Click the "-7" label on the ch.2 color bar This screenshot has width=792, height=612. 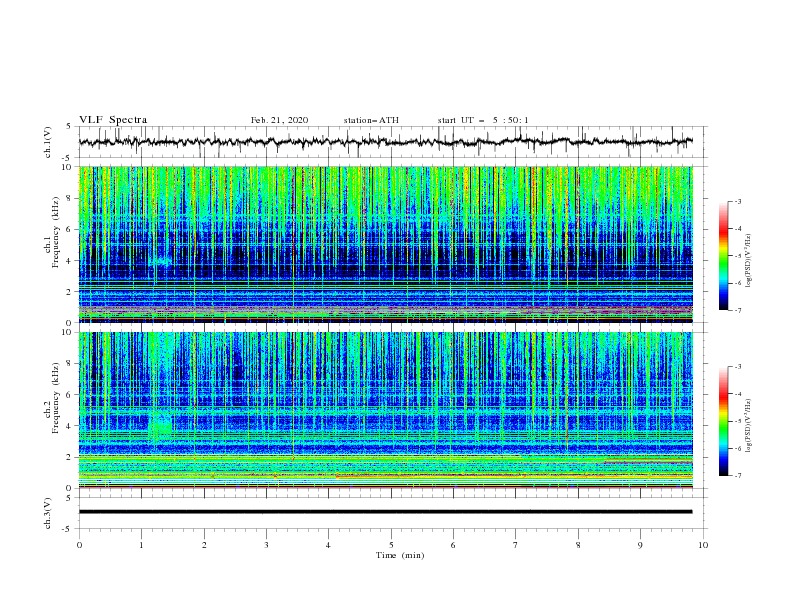coord(737,475)
